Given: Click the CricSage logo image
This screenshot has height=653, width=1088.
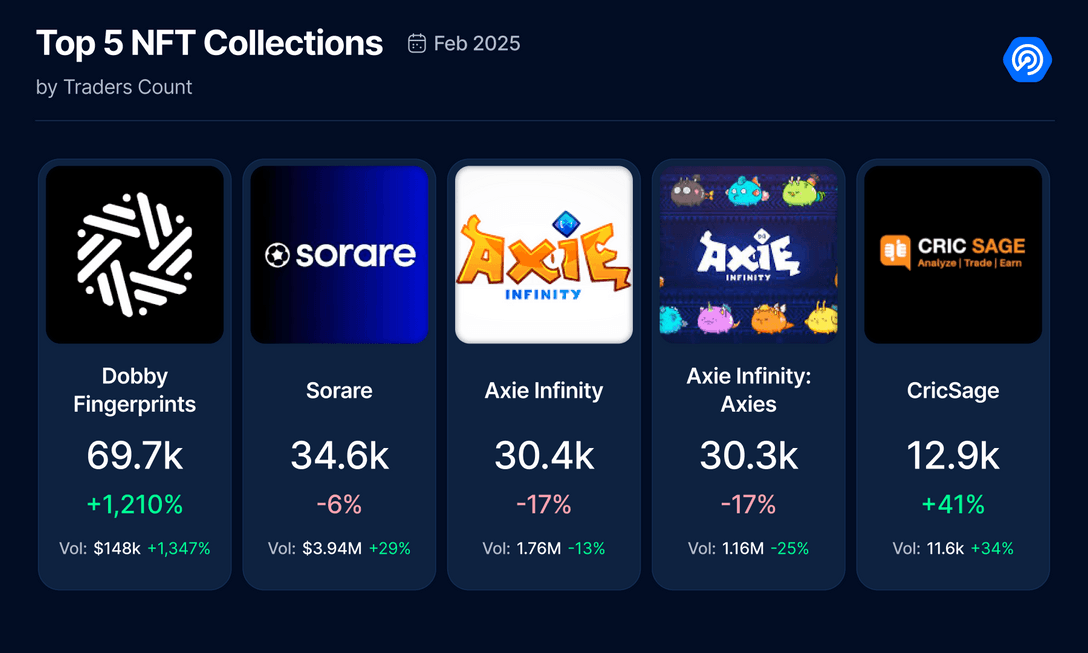Looking at the screenshot, I should tap(953, 254).
